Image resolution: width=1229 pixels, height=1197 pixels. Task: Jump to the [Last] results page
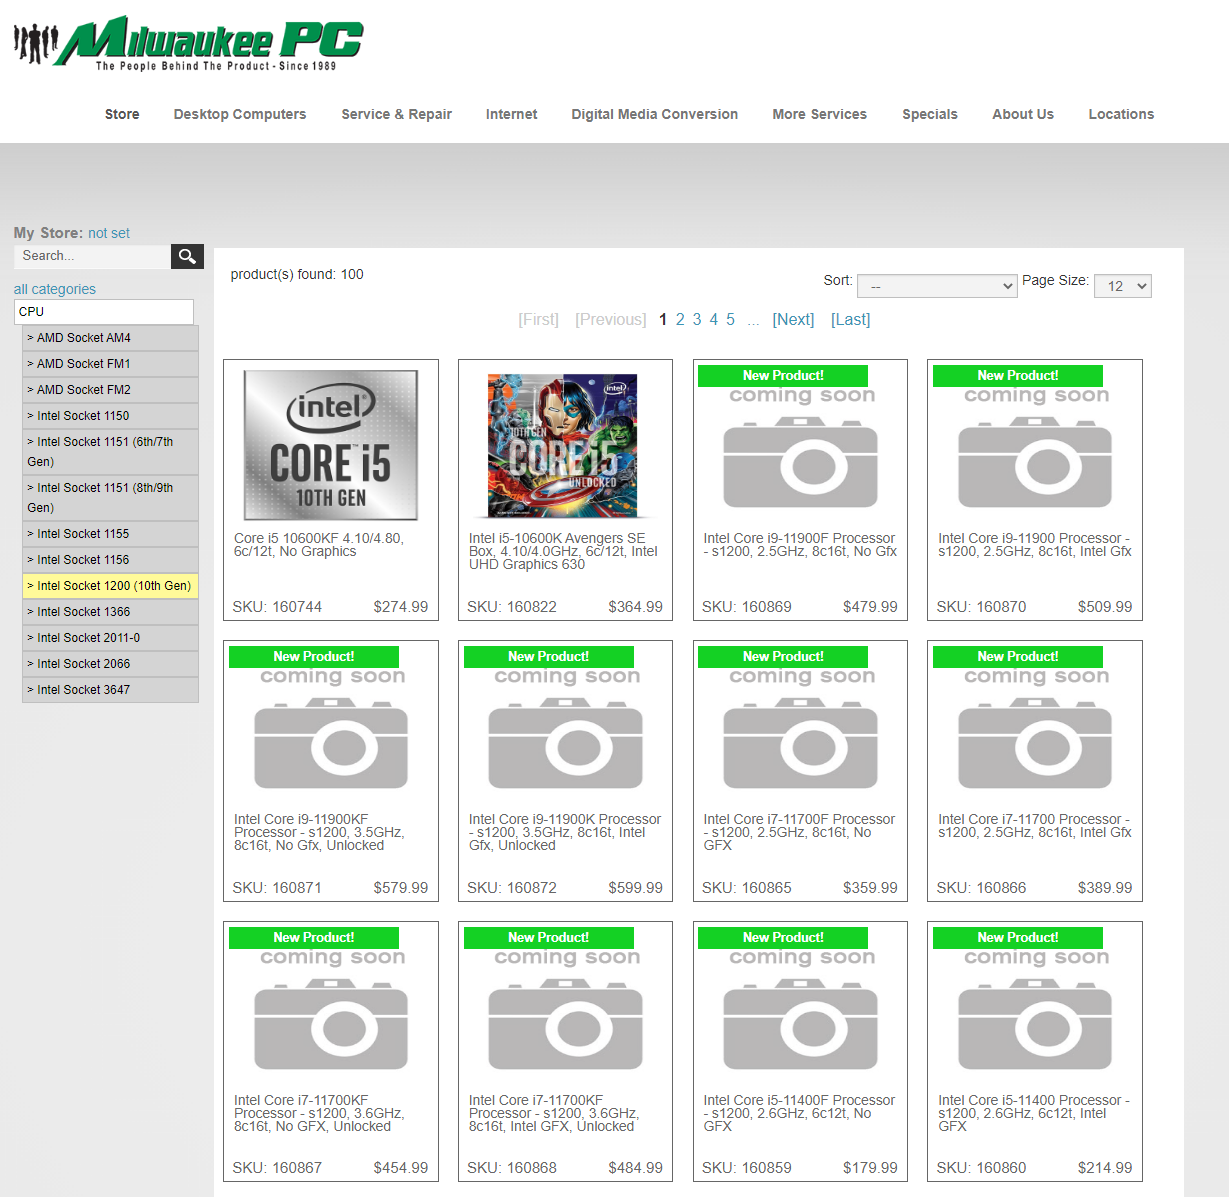click(x=851, y=320)
